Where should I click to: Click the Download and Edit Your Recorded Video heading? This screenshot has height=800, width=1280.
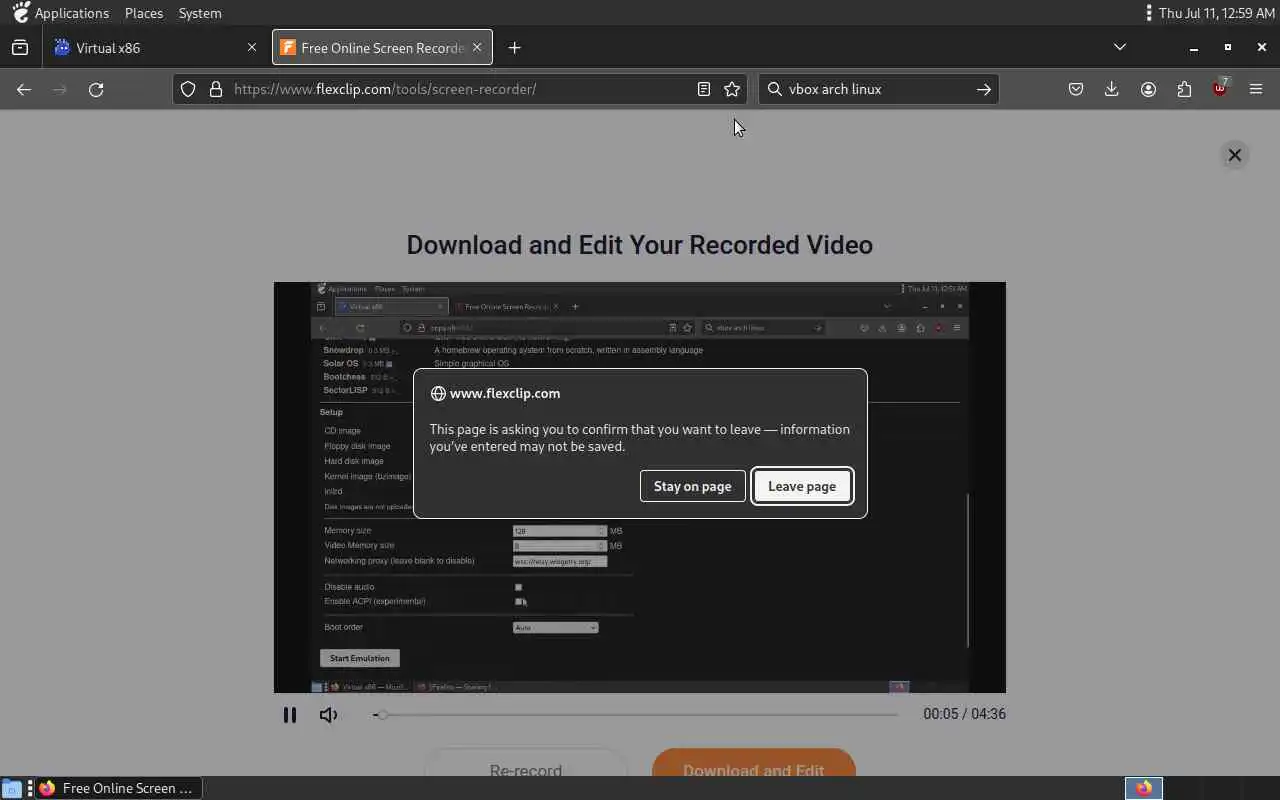(x=640, y=245)
